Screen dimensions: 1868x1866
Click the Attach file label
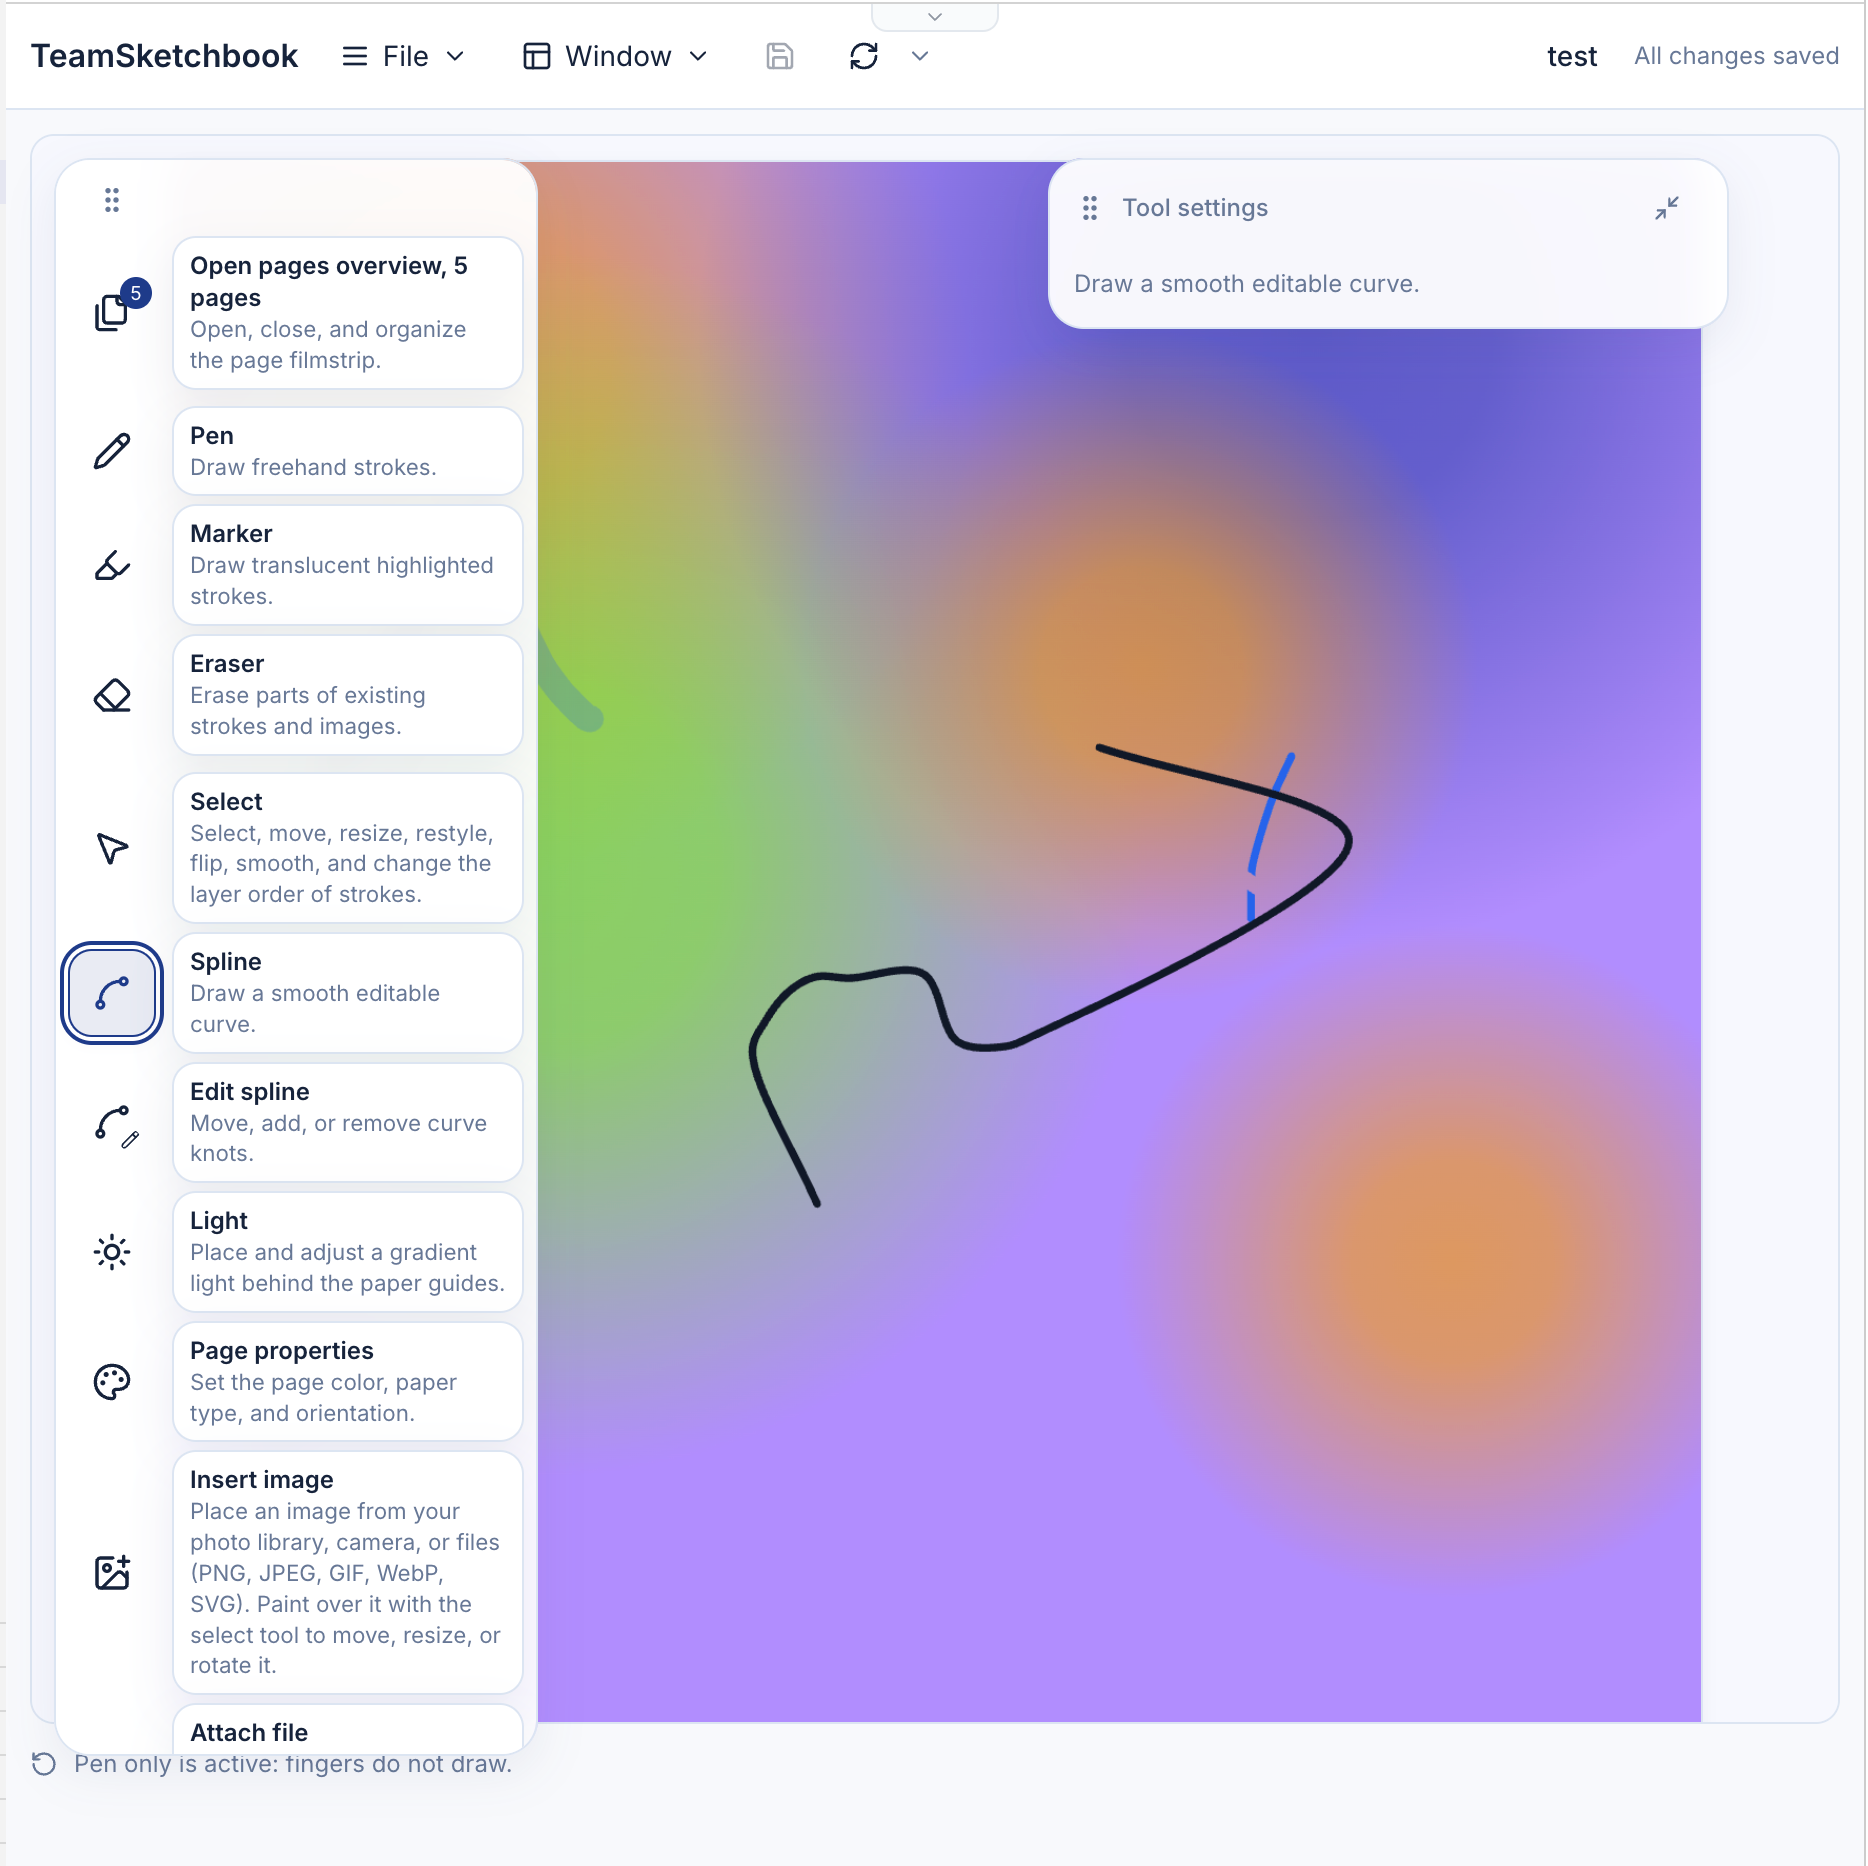(x=249, y=1732)
